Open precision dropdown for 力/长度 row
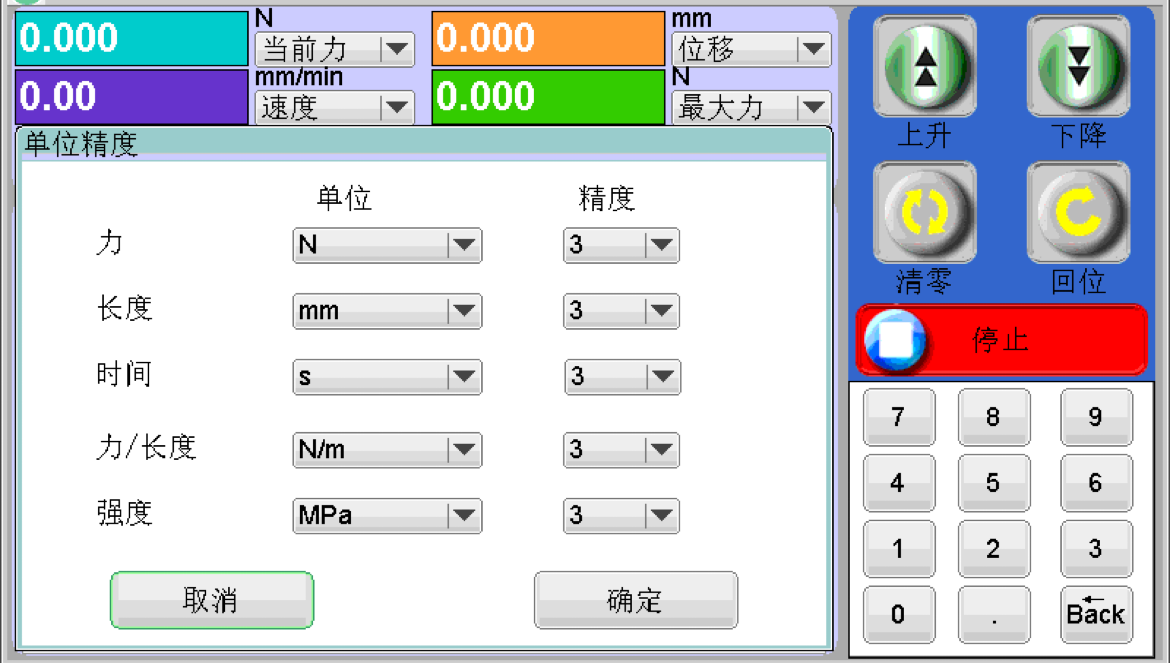The height and width of the screenshot is (663, 1170). click(621, 450)
